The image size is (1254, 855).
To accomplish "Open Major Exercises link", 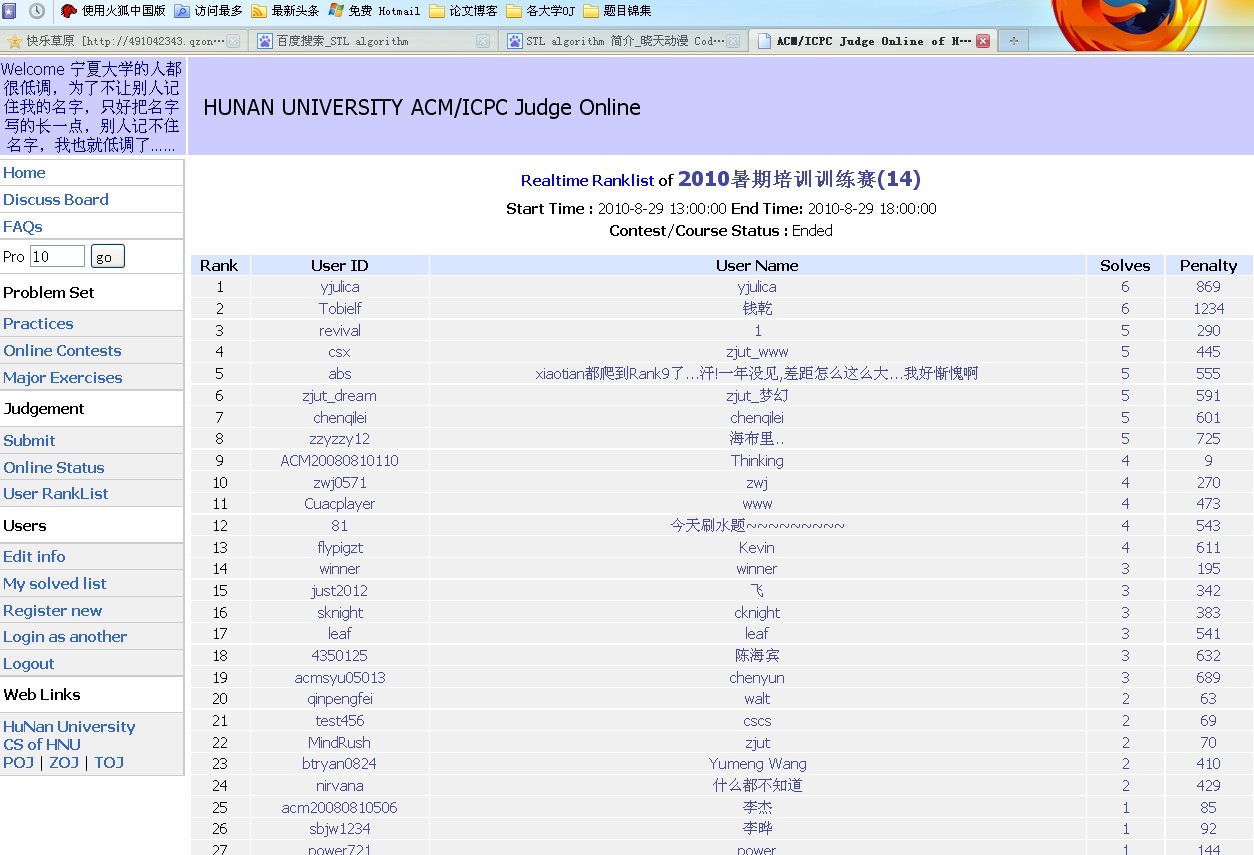I will tap(63, 378).
